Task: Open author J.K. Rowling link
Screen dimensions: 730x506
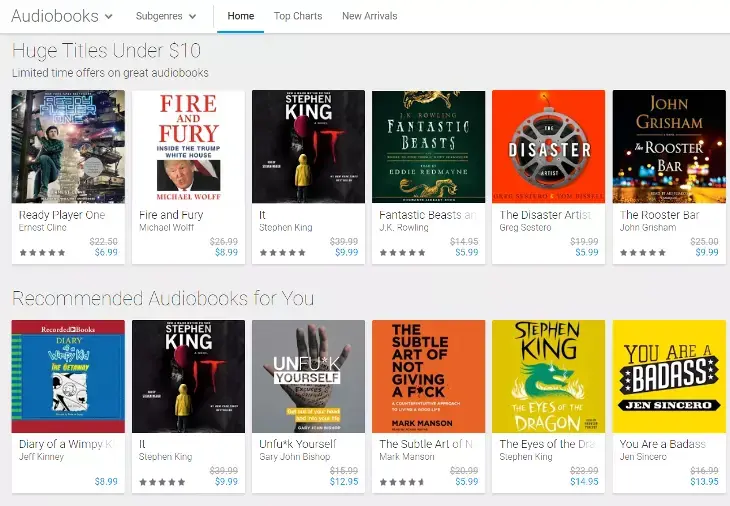Action: (404, 228)
